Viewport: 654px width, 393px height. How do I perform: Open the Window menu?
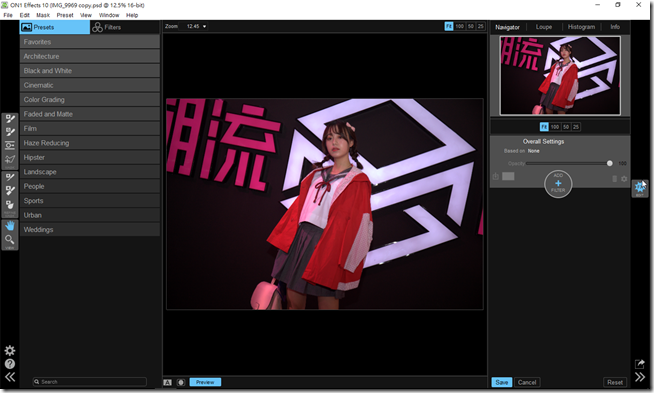point(109,15)
